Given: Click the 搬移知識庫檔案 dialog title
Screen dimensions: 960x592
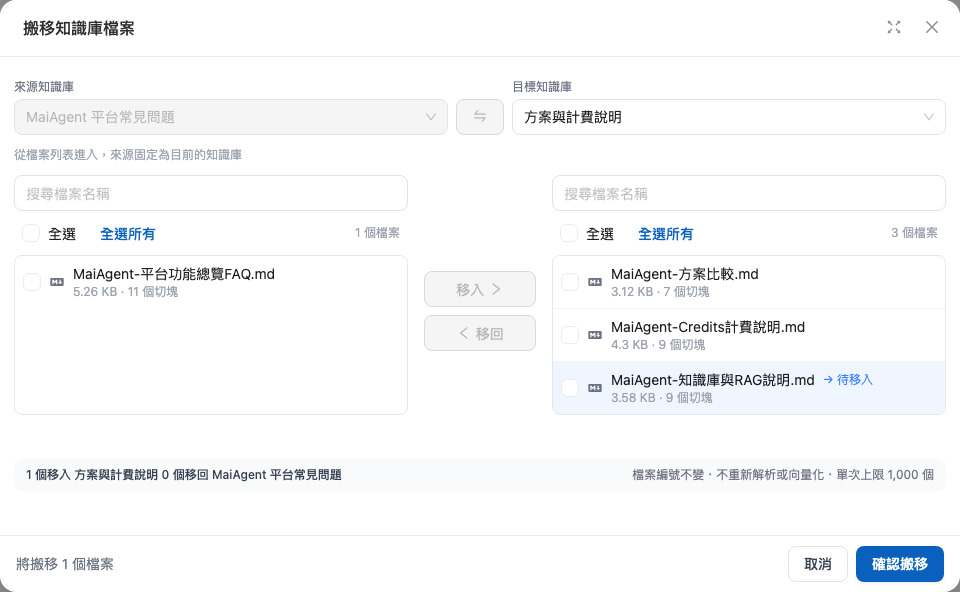Looking at the screenshot, I should [x=79, y=28].
